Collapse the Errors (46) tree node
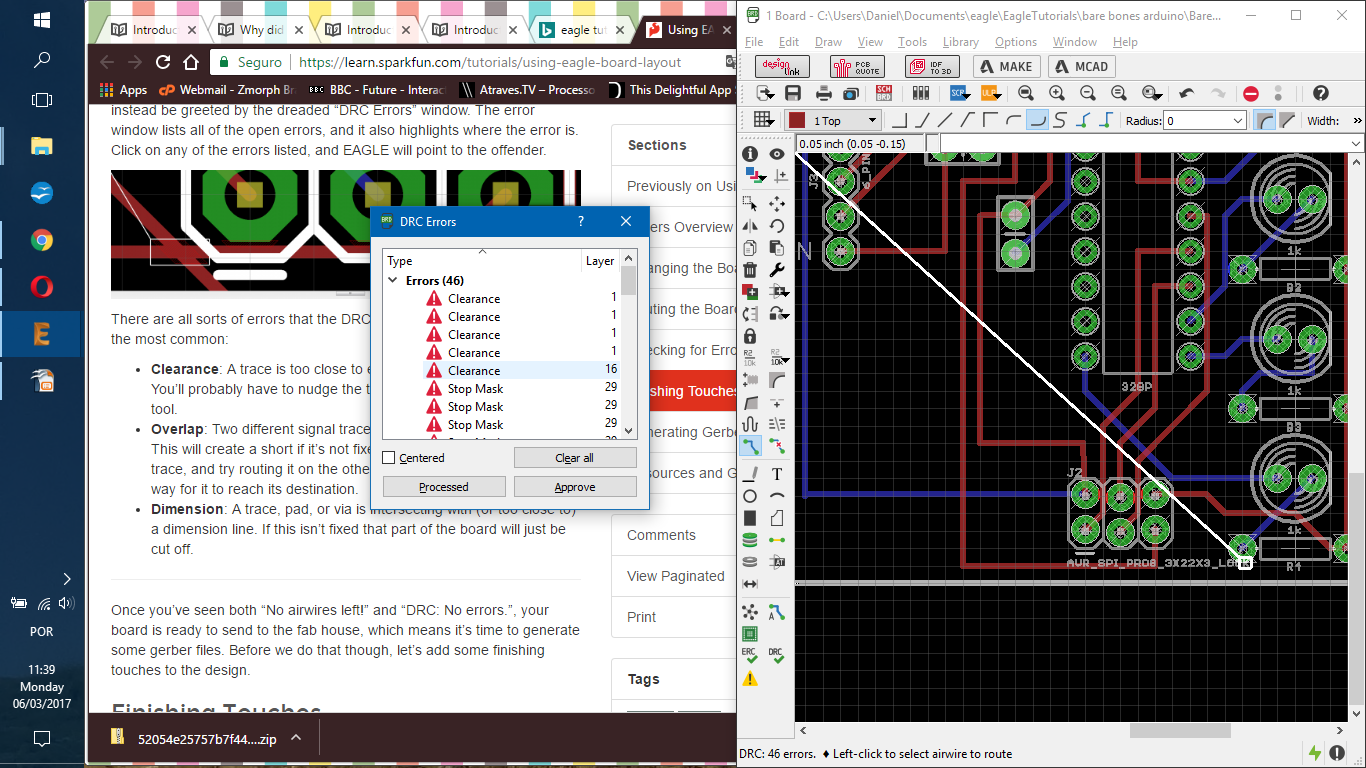Viewport: 1366px width, 768px height. (392, 281)
